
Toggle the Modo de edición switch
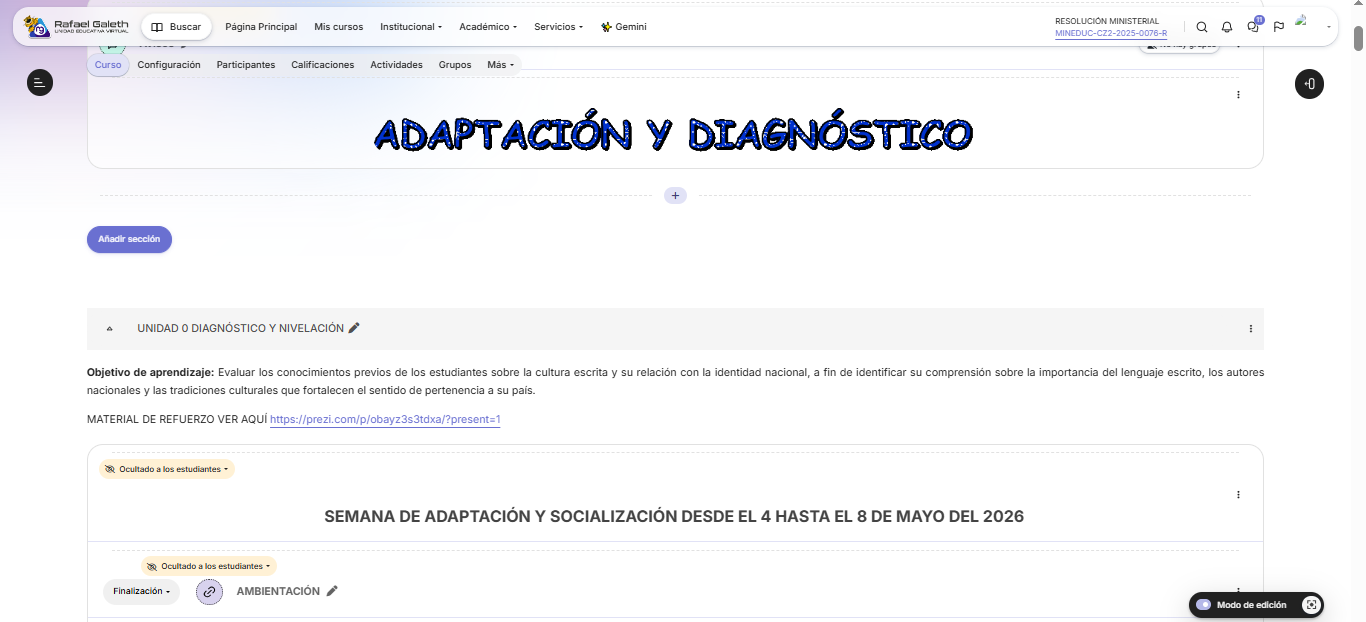(x=1204, y=605)
